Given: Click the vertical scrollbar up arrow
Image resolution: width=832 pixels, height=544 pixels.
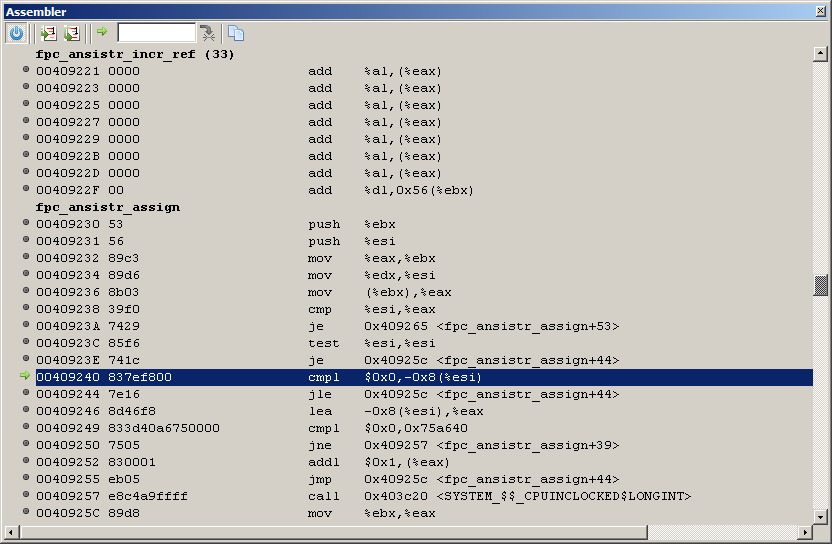Looking at the screenshot, I should [821, 54].
